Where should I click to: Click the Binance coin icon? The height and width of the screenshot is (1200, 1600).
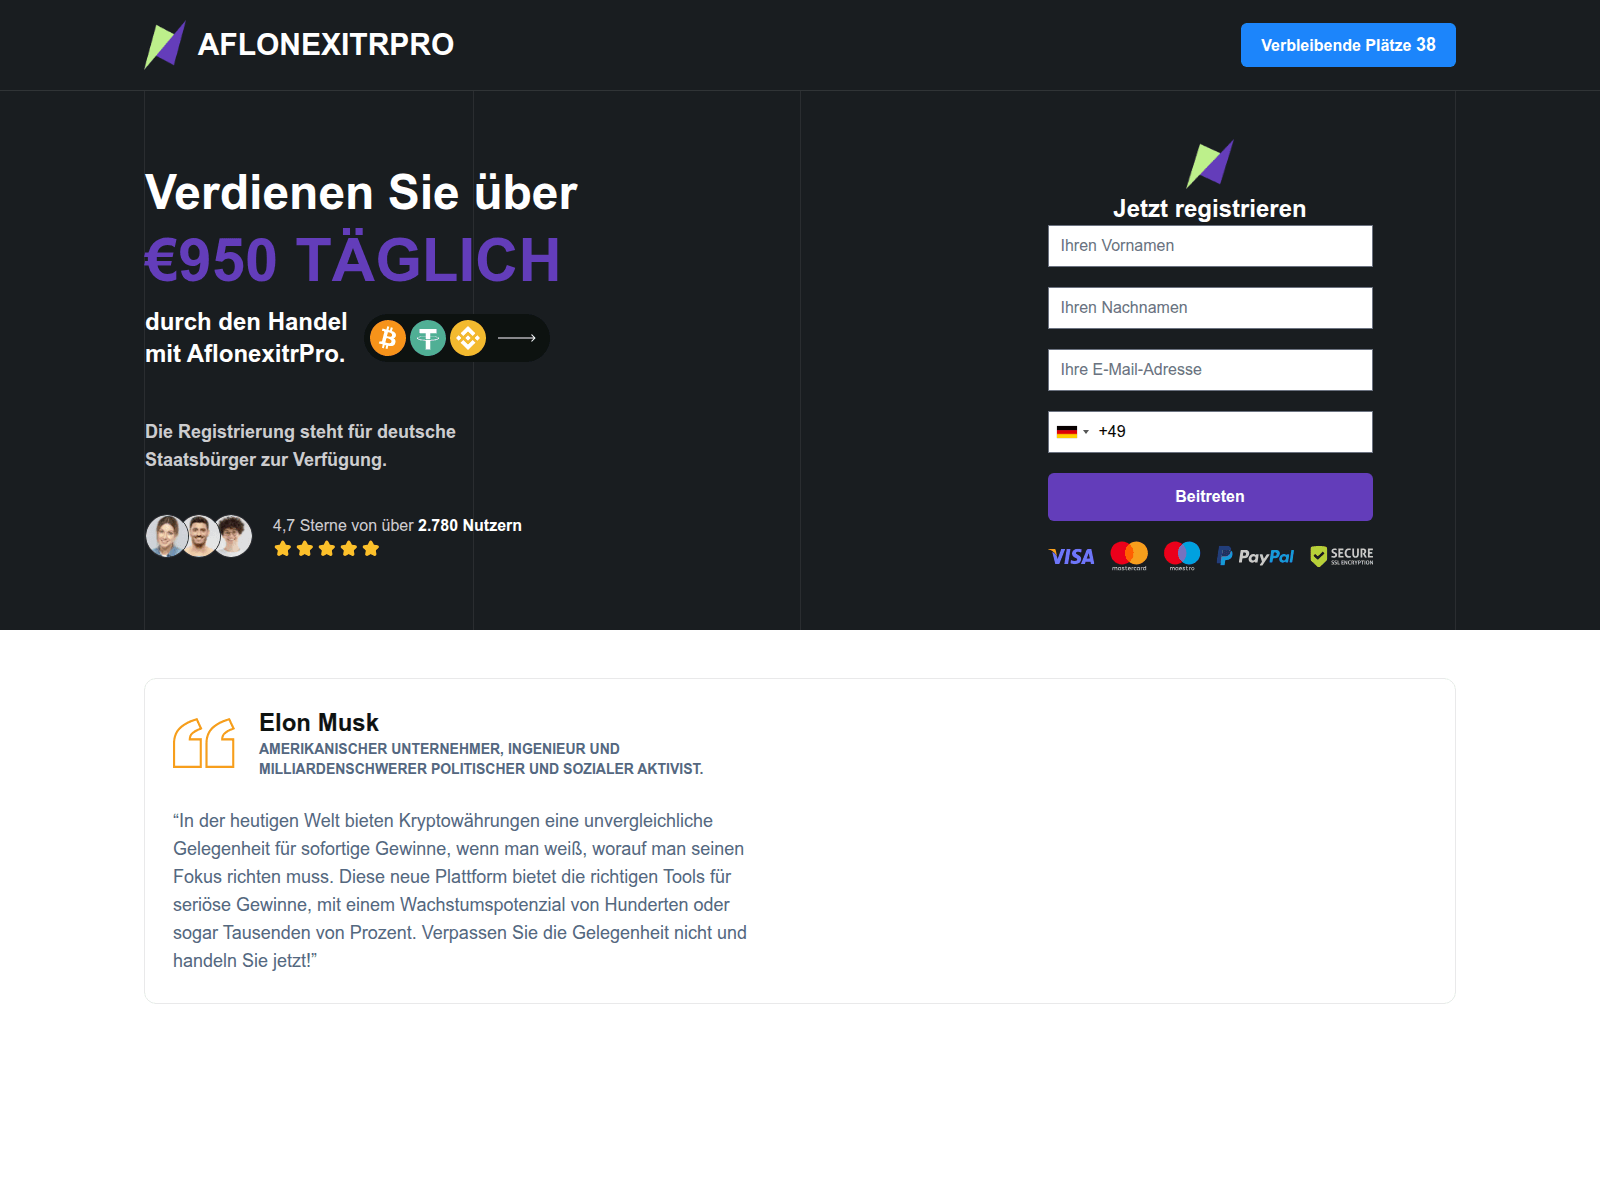point(468,338)
